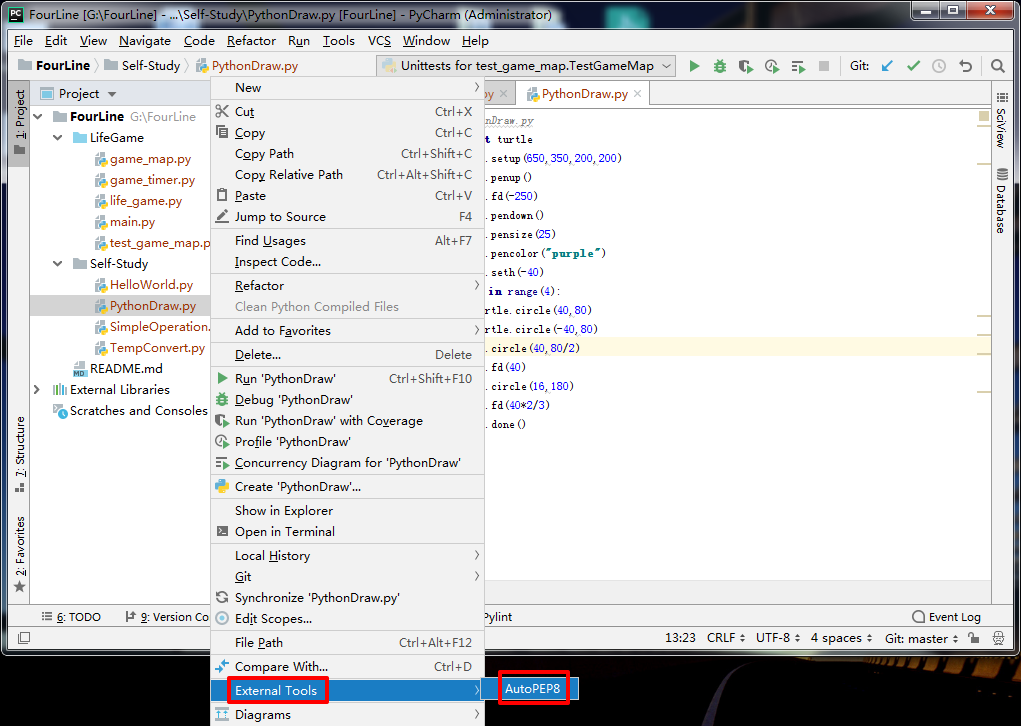Click the Debug bug icon in toolbar
Image resolution: width=1021 pixels, height=726 pixels.
(720, 66)
